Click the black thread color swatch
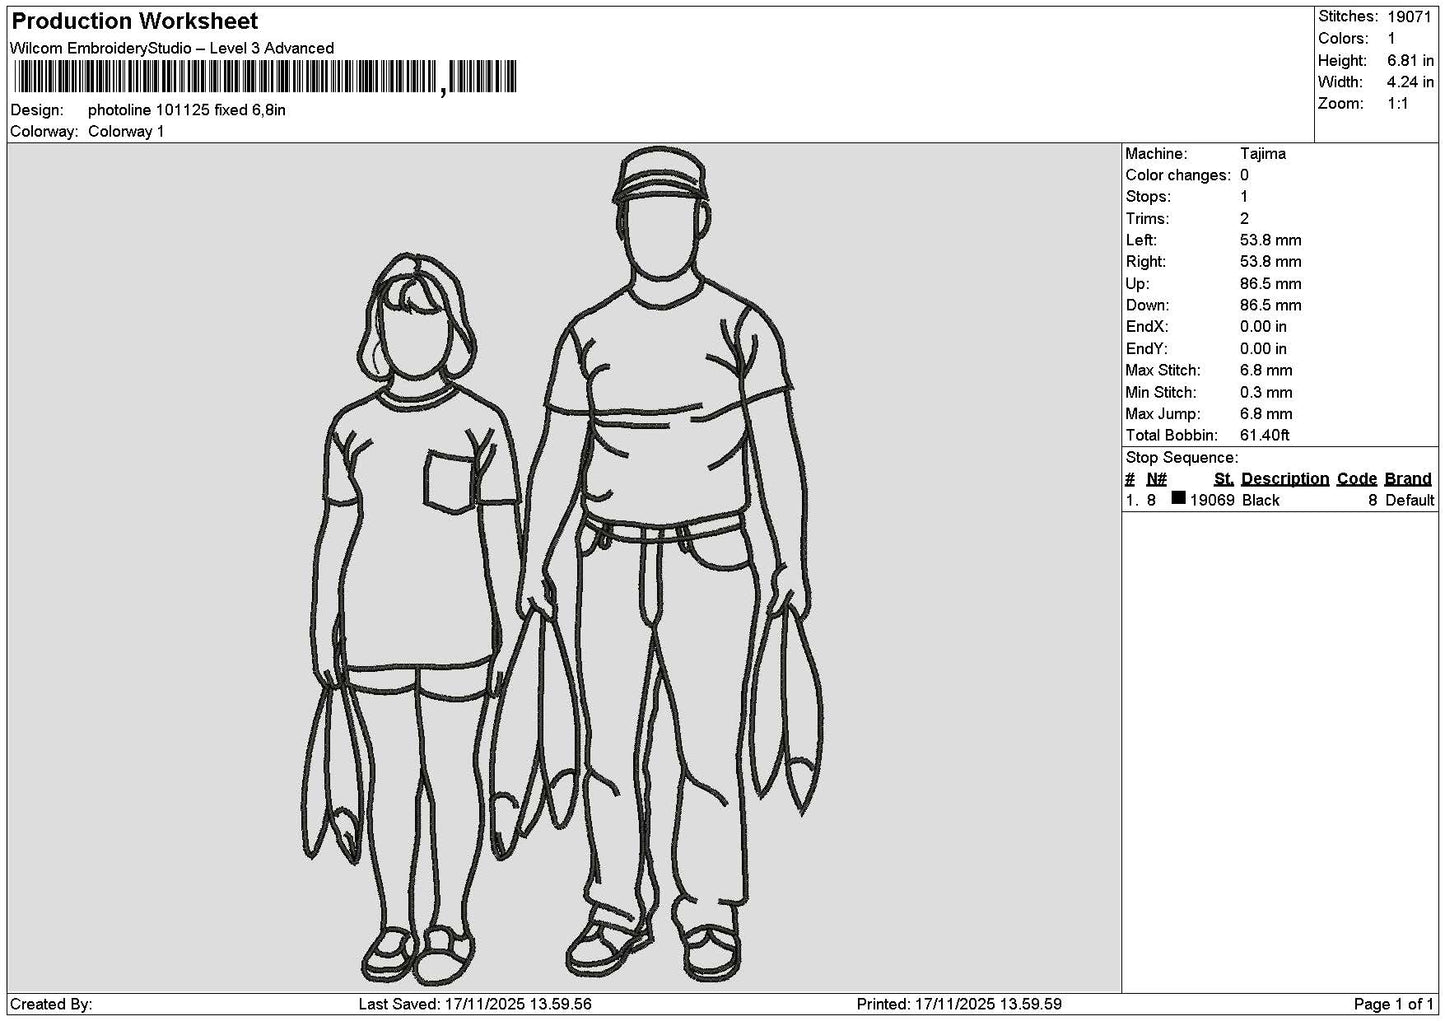Viewport: 1445px width, 1021px height. click(1178, 498)
